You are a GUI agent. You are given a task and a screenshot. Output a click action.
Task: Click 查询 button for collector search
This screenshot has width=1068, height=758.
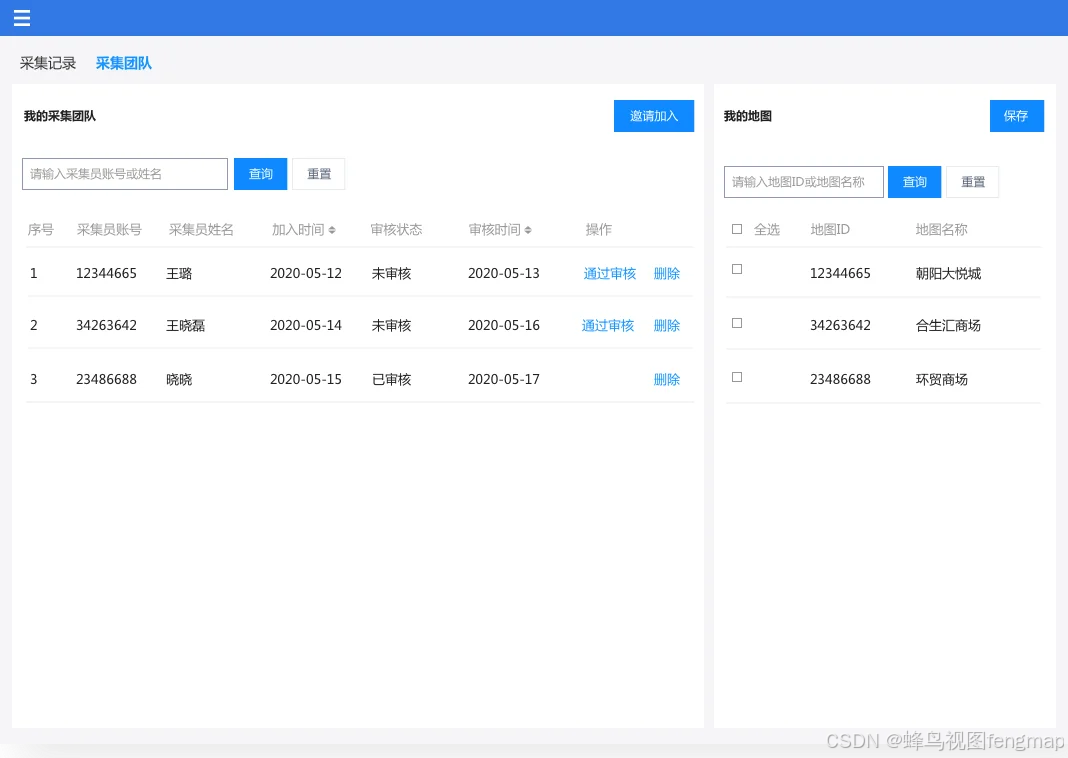coord(260,174)
